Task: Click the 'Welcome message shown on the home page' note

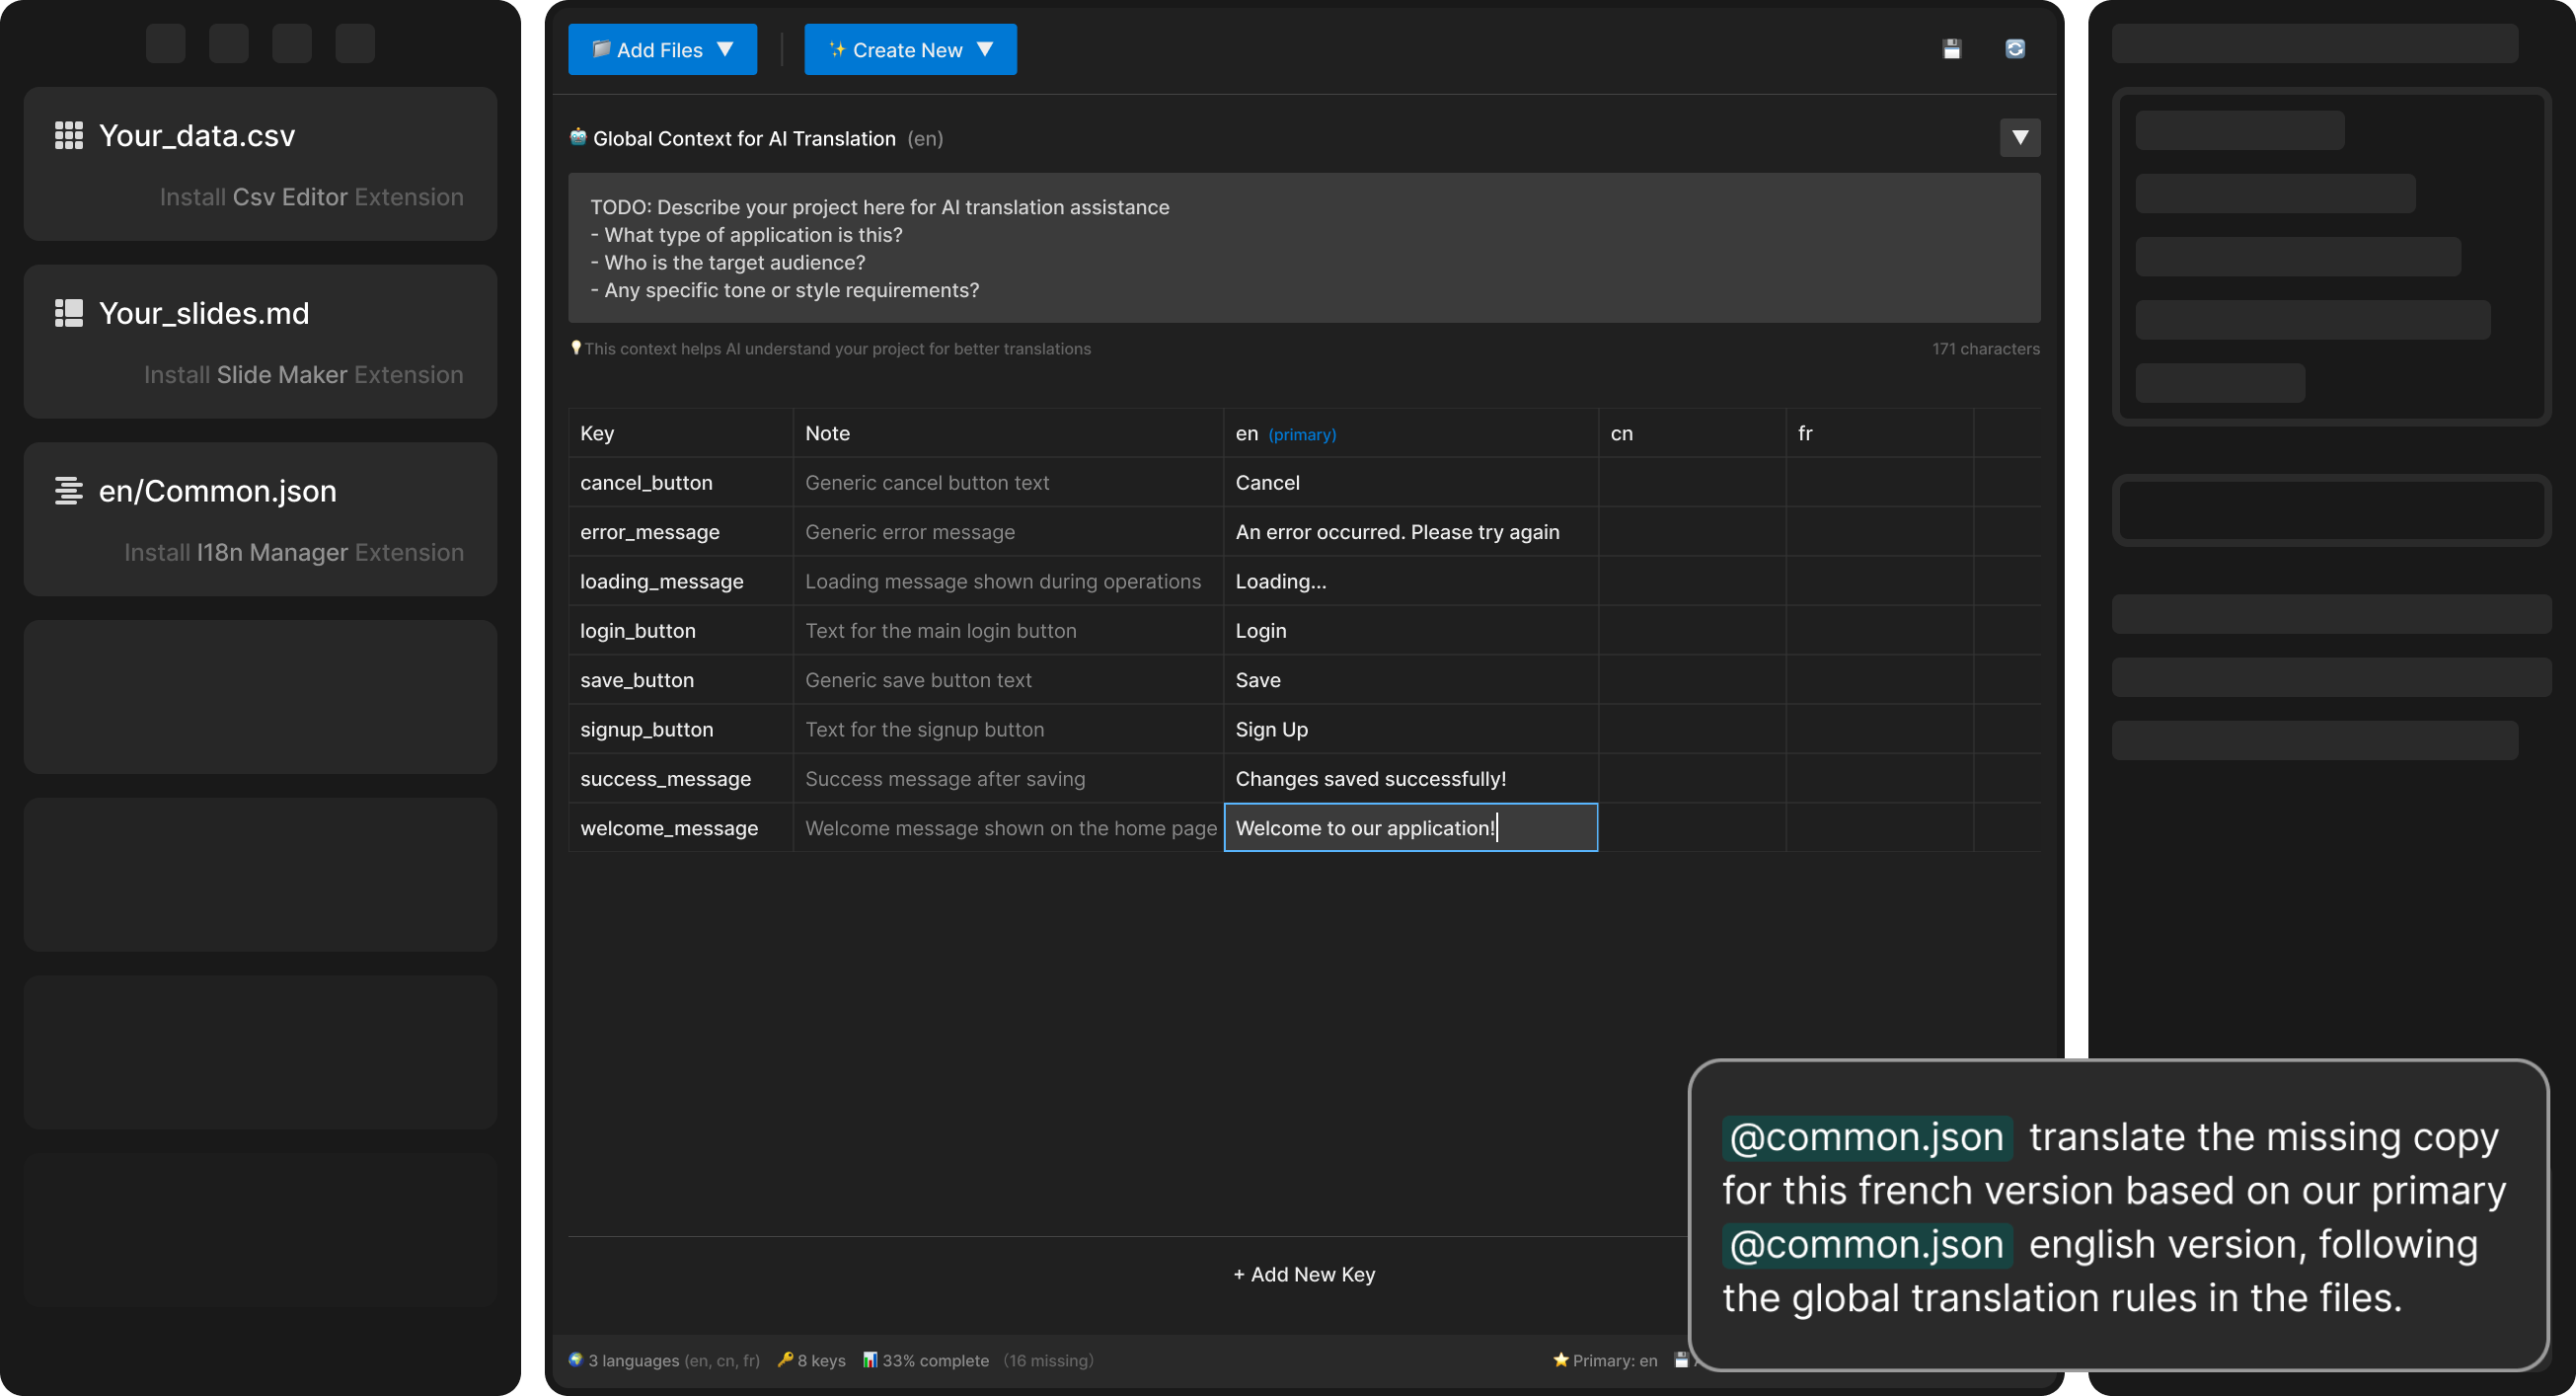Action: (1009, 828)
